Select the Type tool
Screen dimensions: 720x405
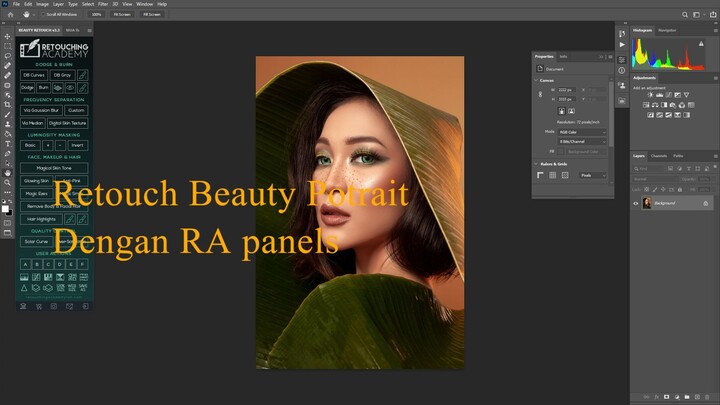click(7, 144)
